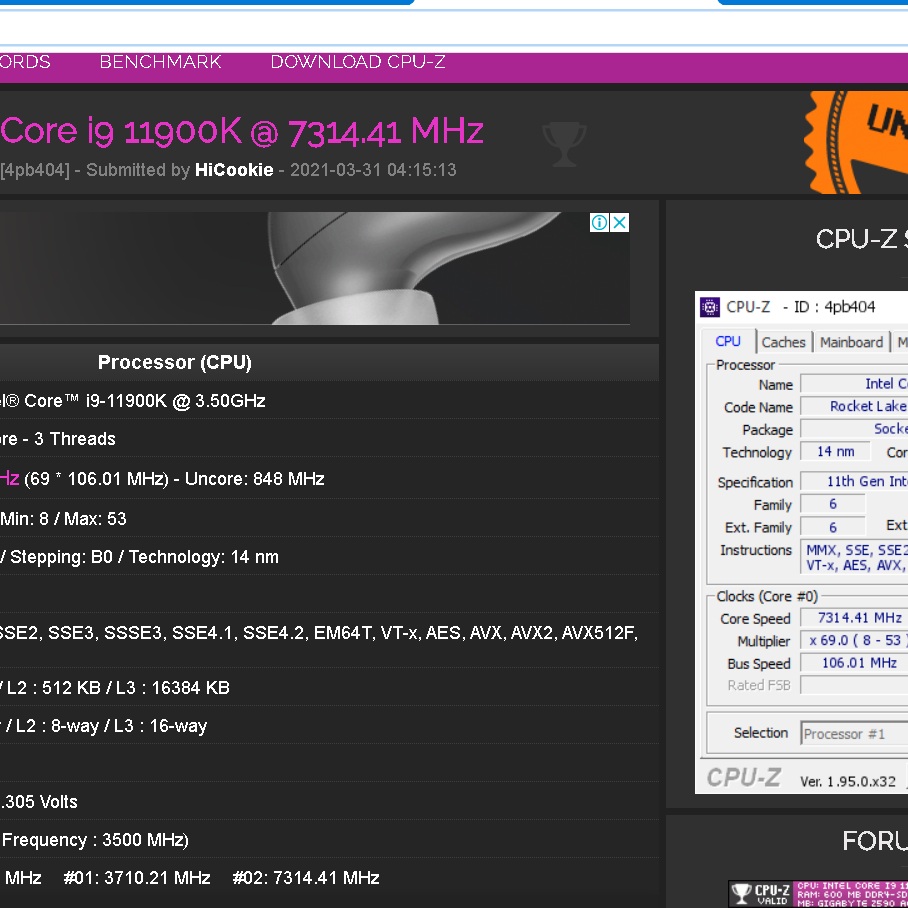Click the CPU-Z app icon in the window title

tap(710, 307)
